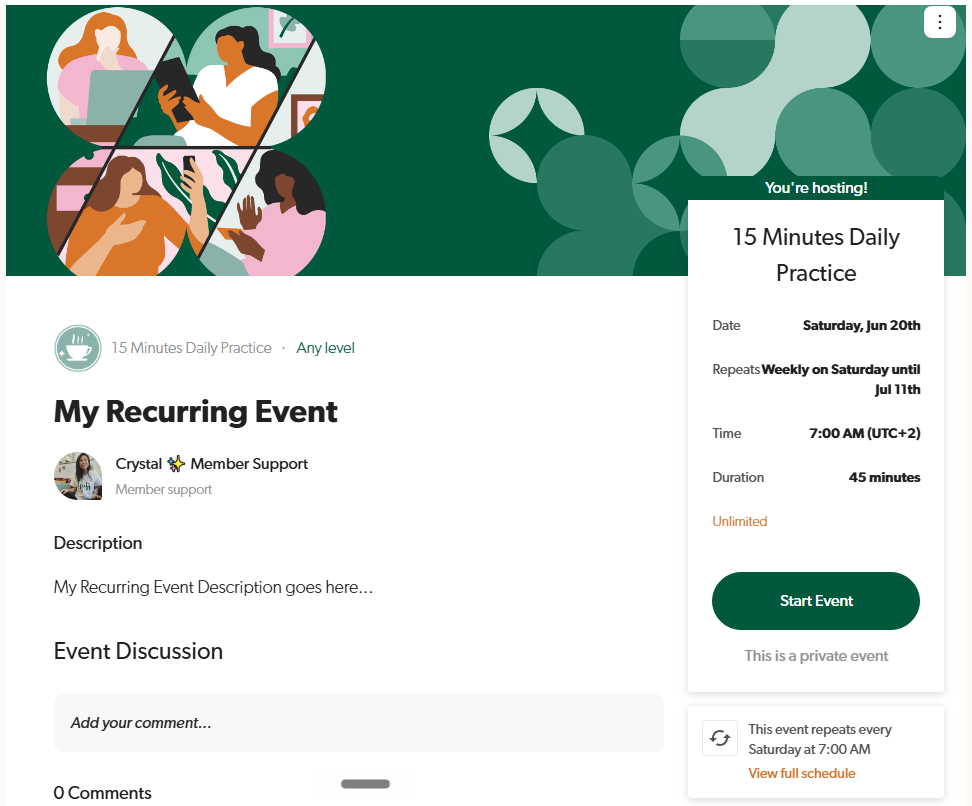Click the Event Discussion heading

(138, 651)
